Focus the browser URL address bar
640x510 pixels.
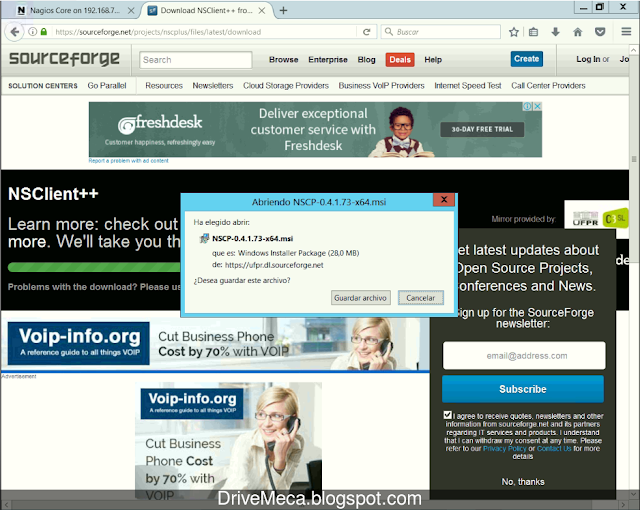[204, 32]
